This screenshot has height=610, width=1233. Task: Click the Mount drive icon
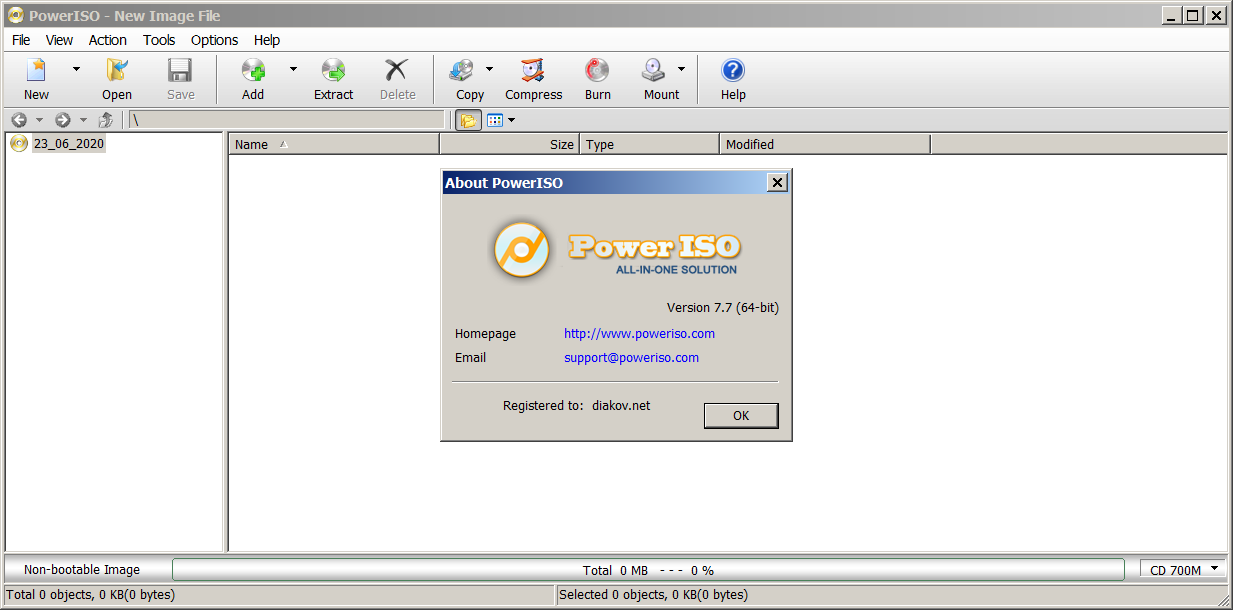click(x=654, y=70)
